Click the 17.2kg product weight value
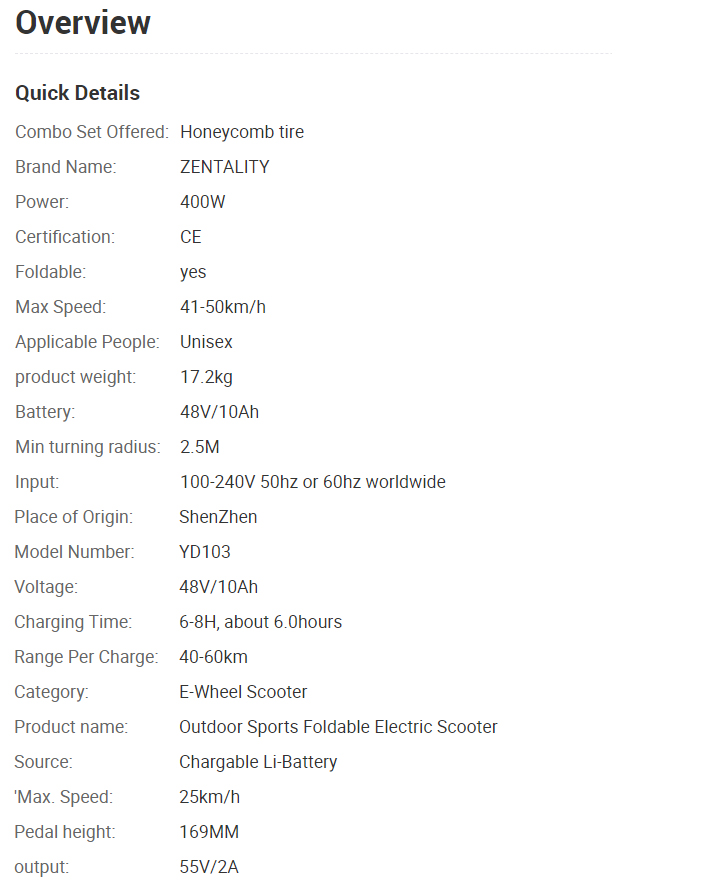 pos(206,377)
